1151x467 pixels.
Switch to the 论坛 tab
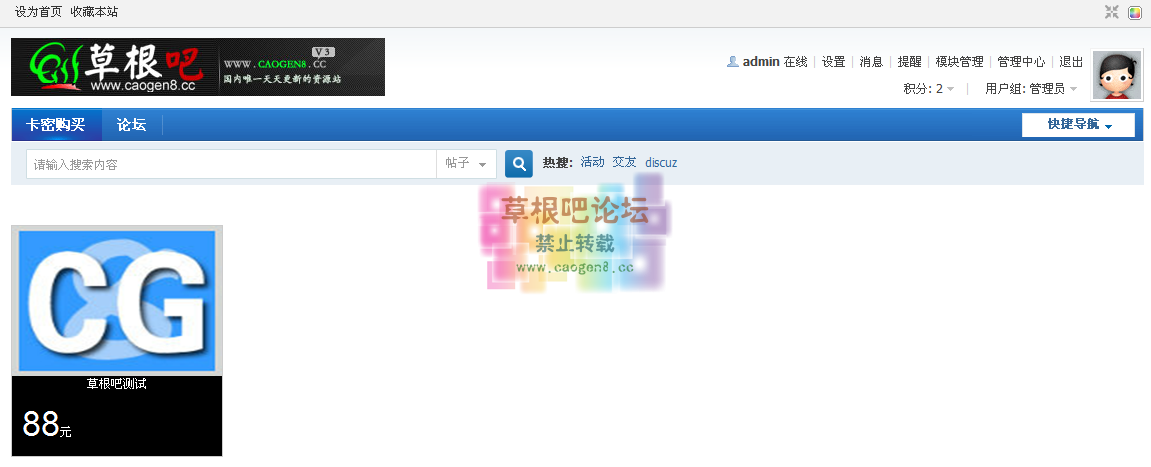tap(131, 125)
